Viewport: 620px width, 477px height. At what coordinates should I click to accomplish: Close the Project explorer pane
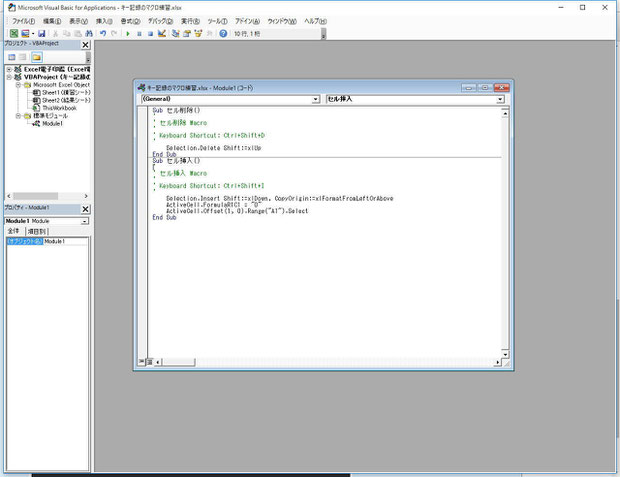tap(85, 45)
